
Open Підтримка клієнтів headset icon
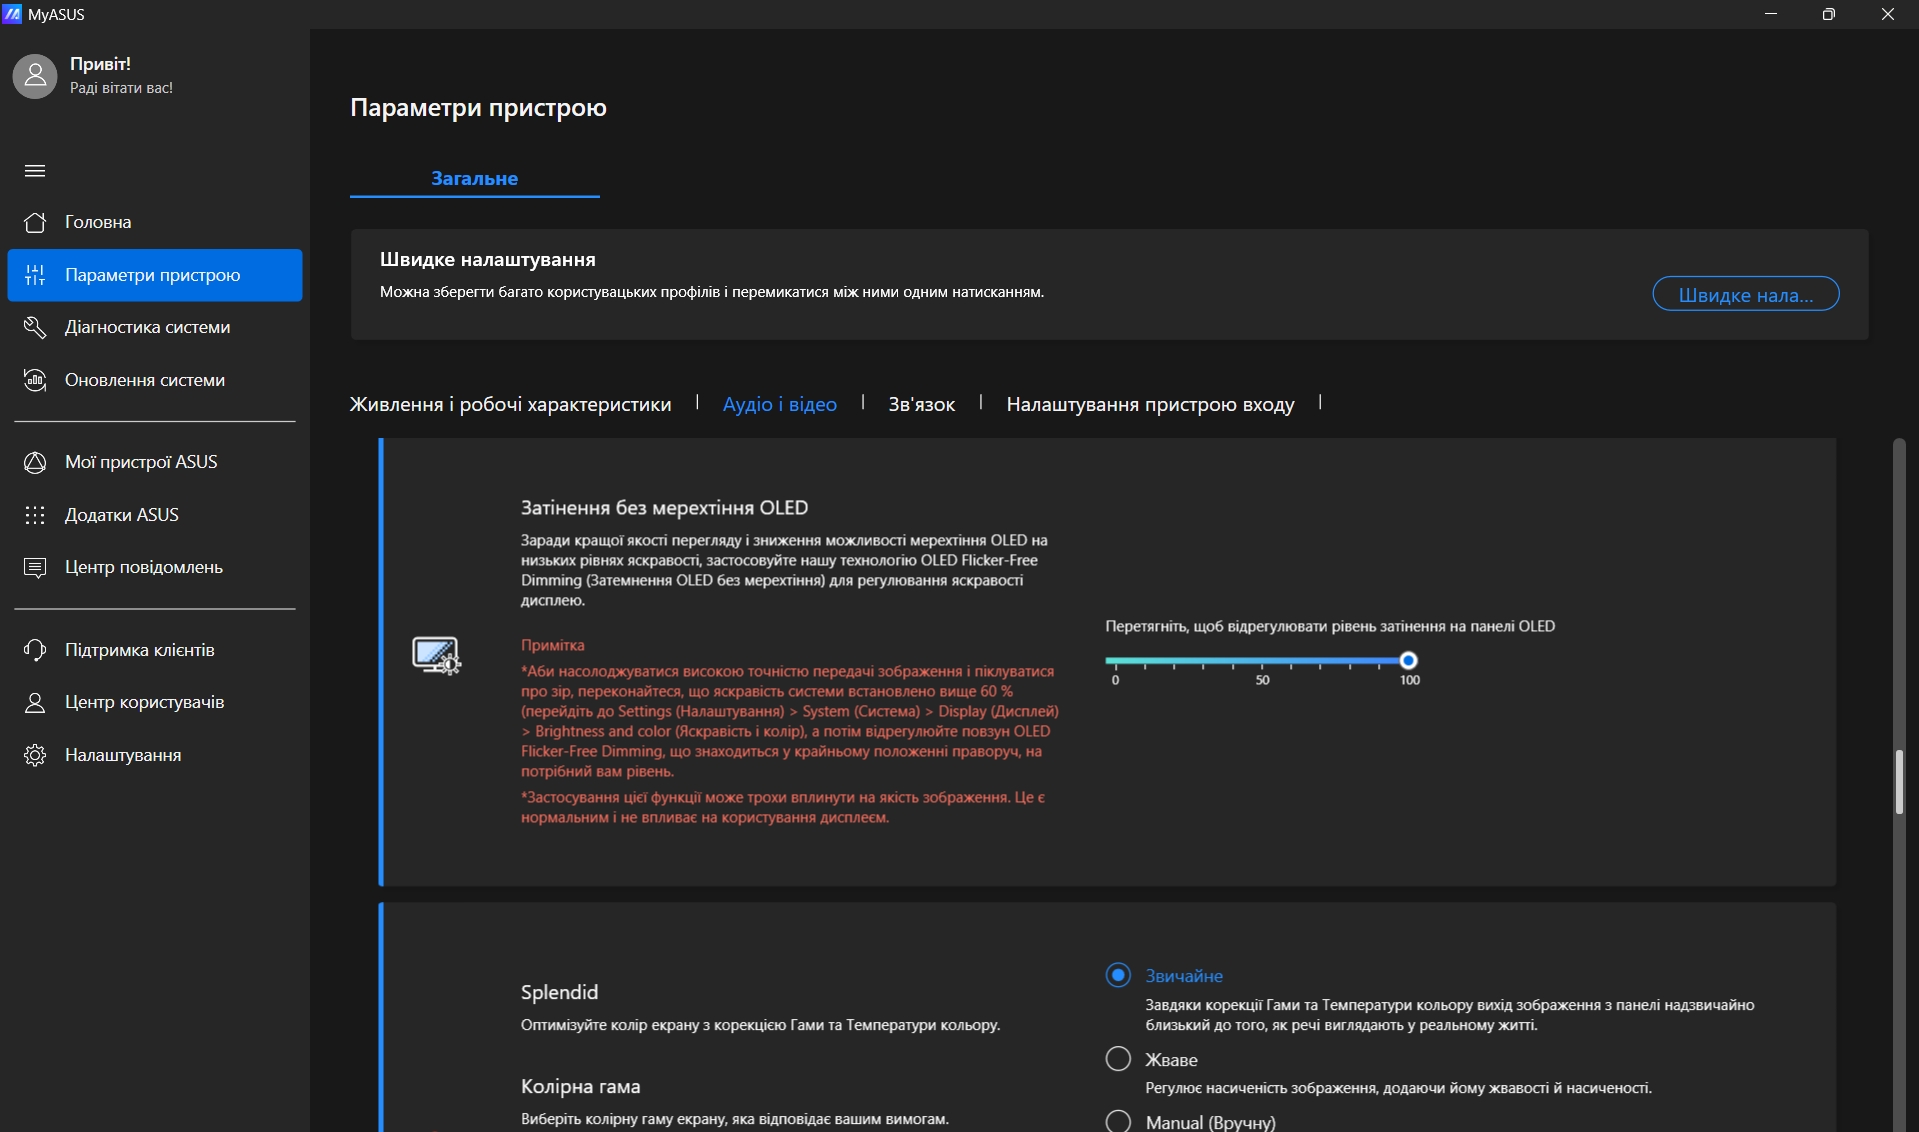[35, 650]
